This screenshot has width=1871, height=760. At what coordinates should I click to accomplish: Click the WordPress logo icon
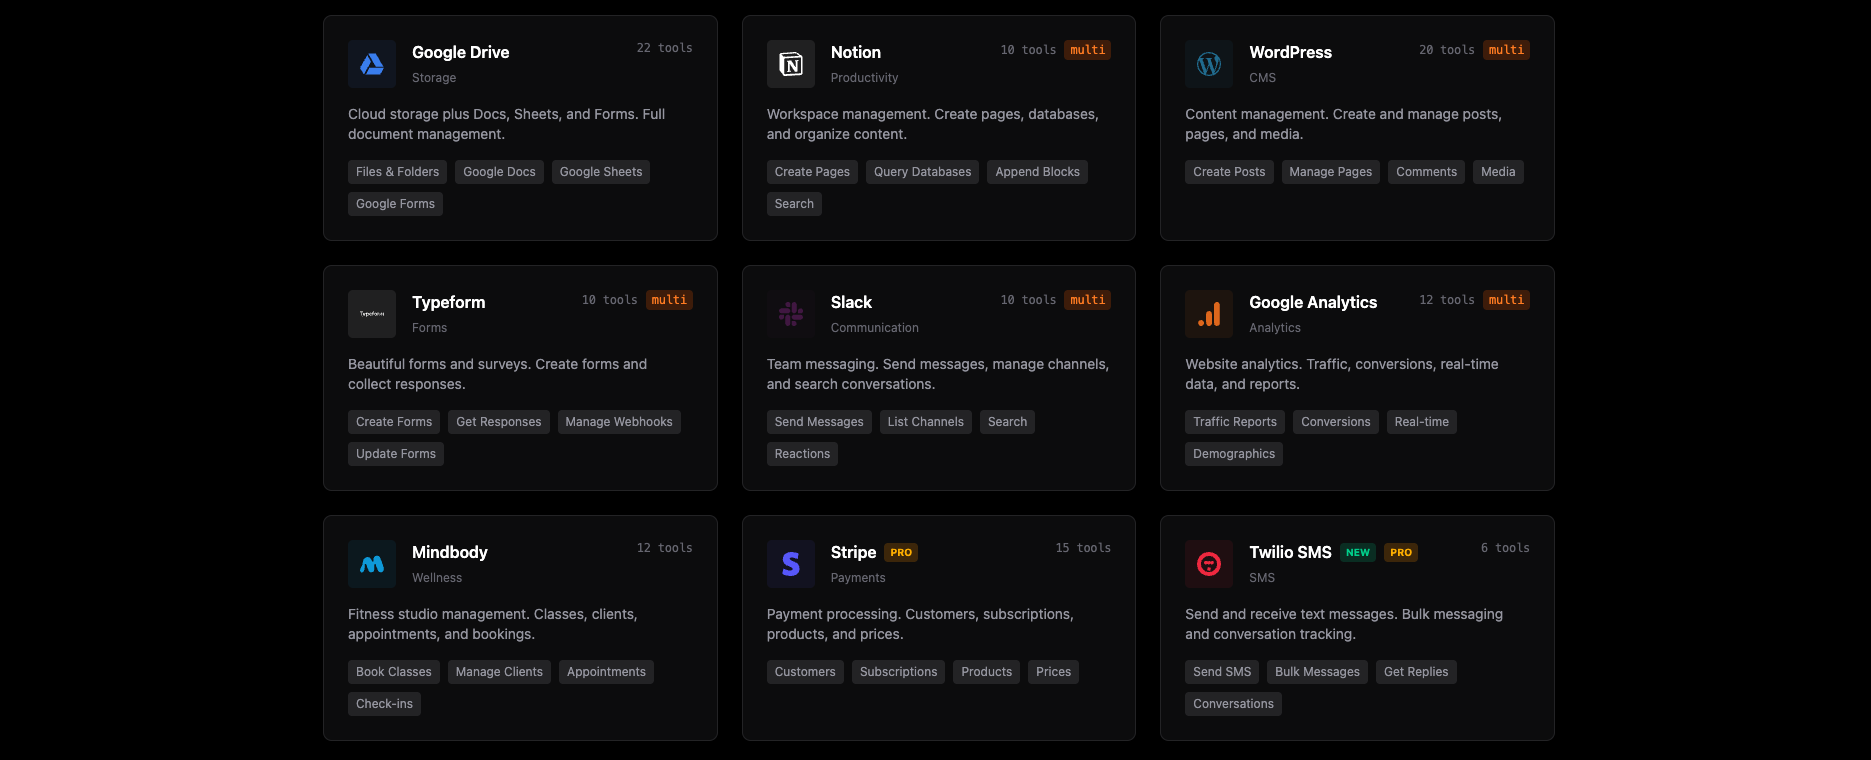(1209, 64)
